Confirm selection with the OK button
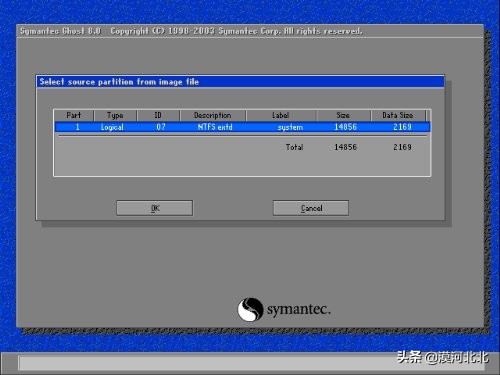This screenshot has width=500, height=375. pos(154,208)
